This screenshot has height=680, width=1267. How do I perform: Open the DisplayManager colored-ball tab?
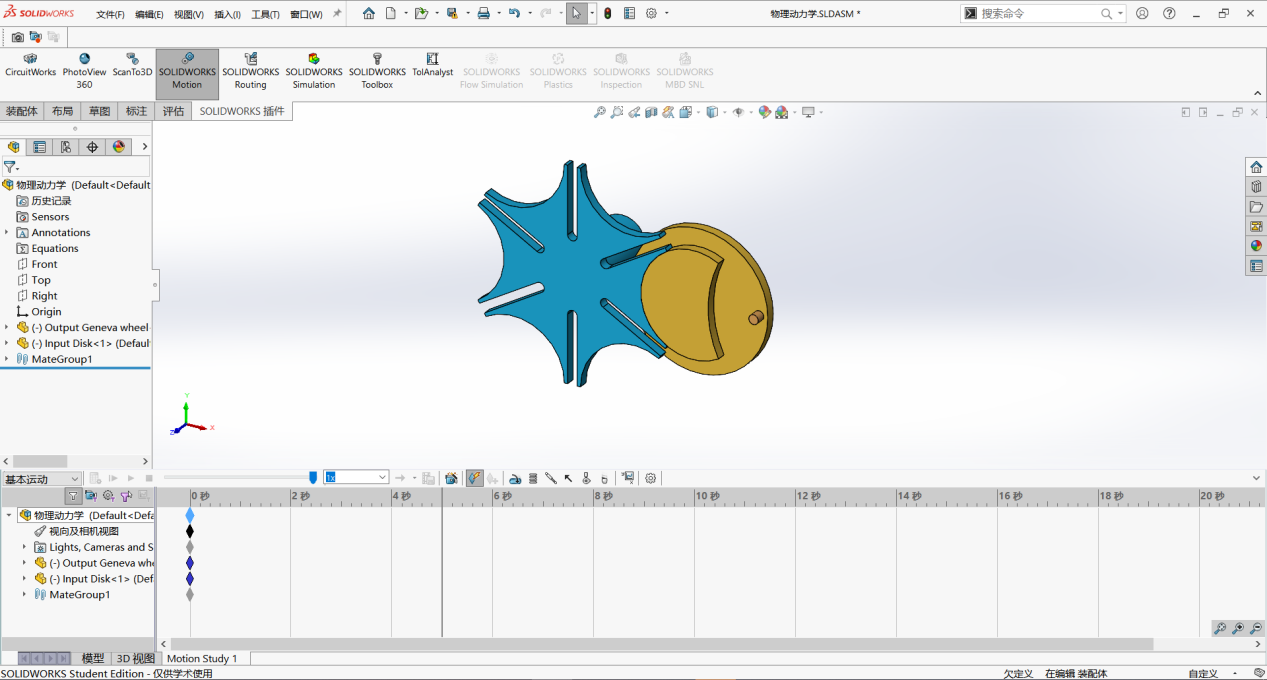118,146
